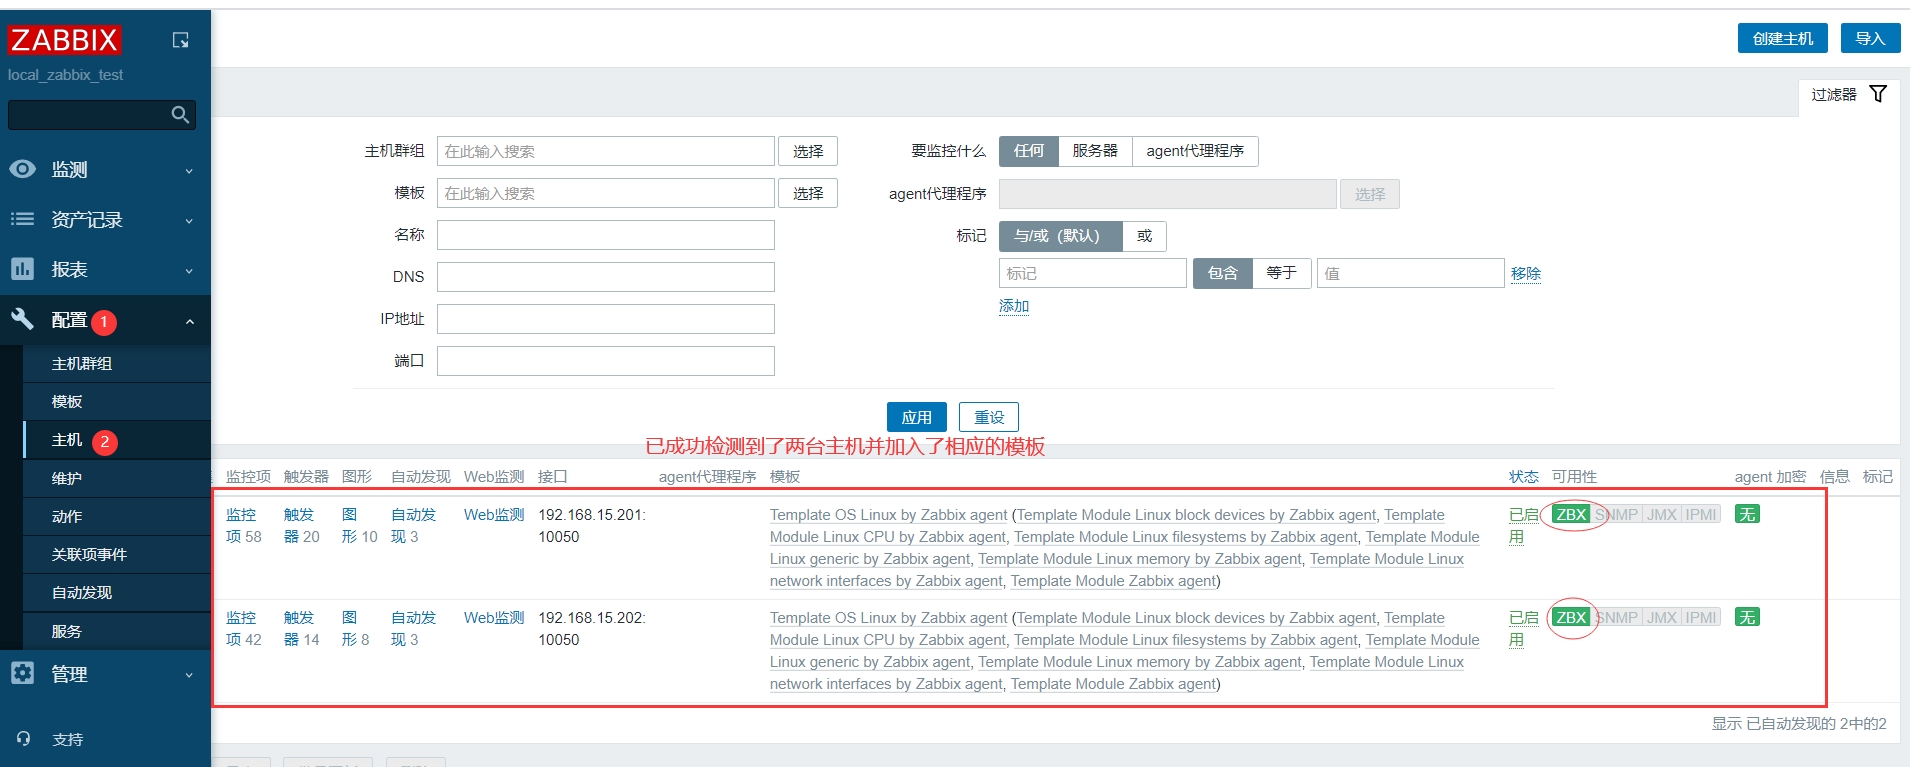
Task: Expand the 报表 menu chevron
Action: click(189, 271)
